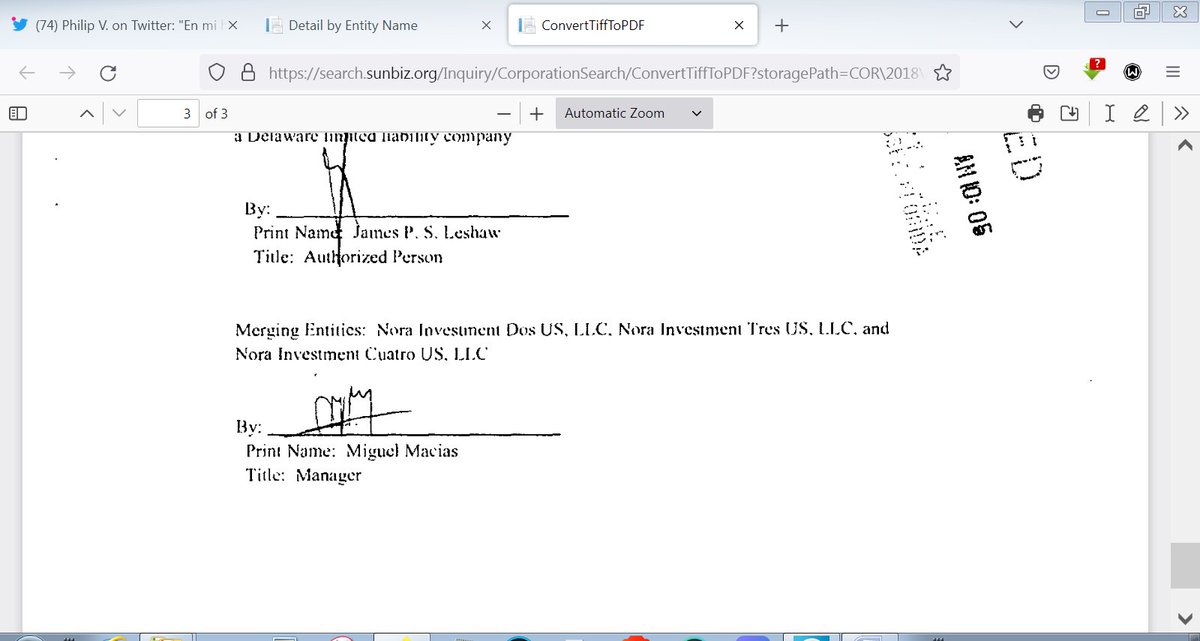
Task: Minimize the browser window
Action: point(1104,11)
